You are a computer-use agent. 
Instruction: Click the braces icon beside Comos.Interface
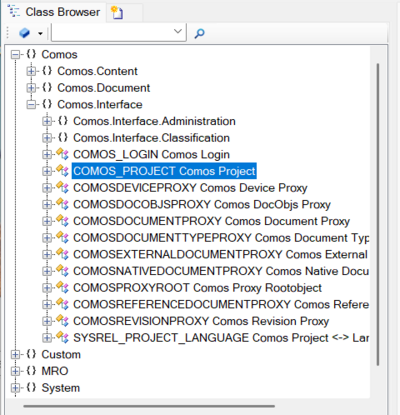click(x=47, y=104)
